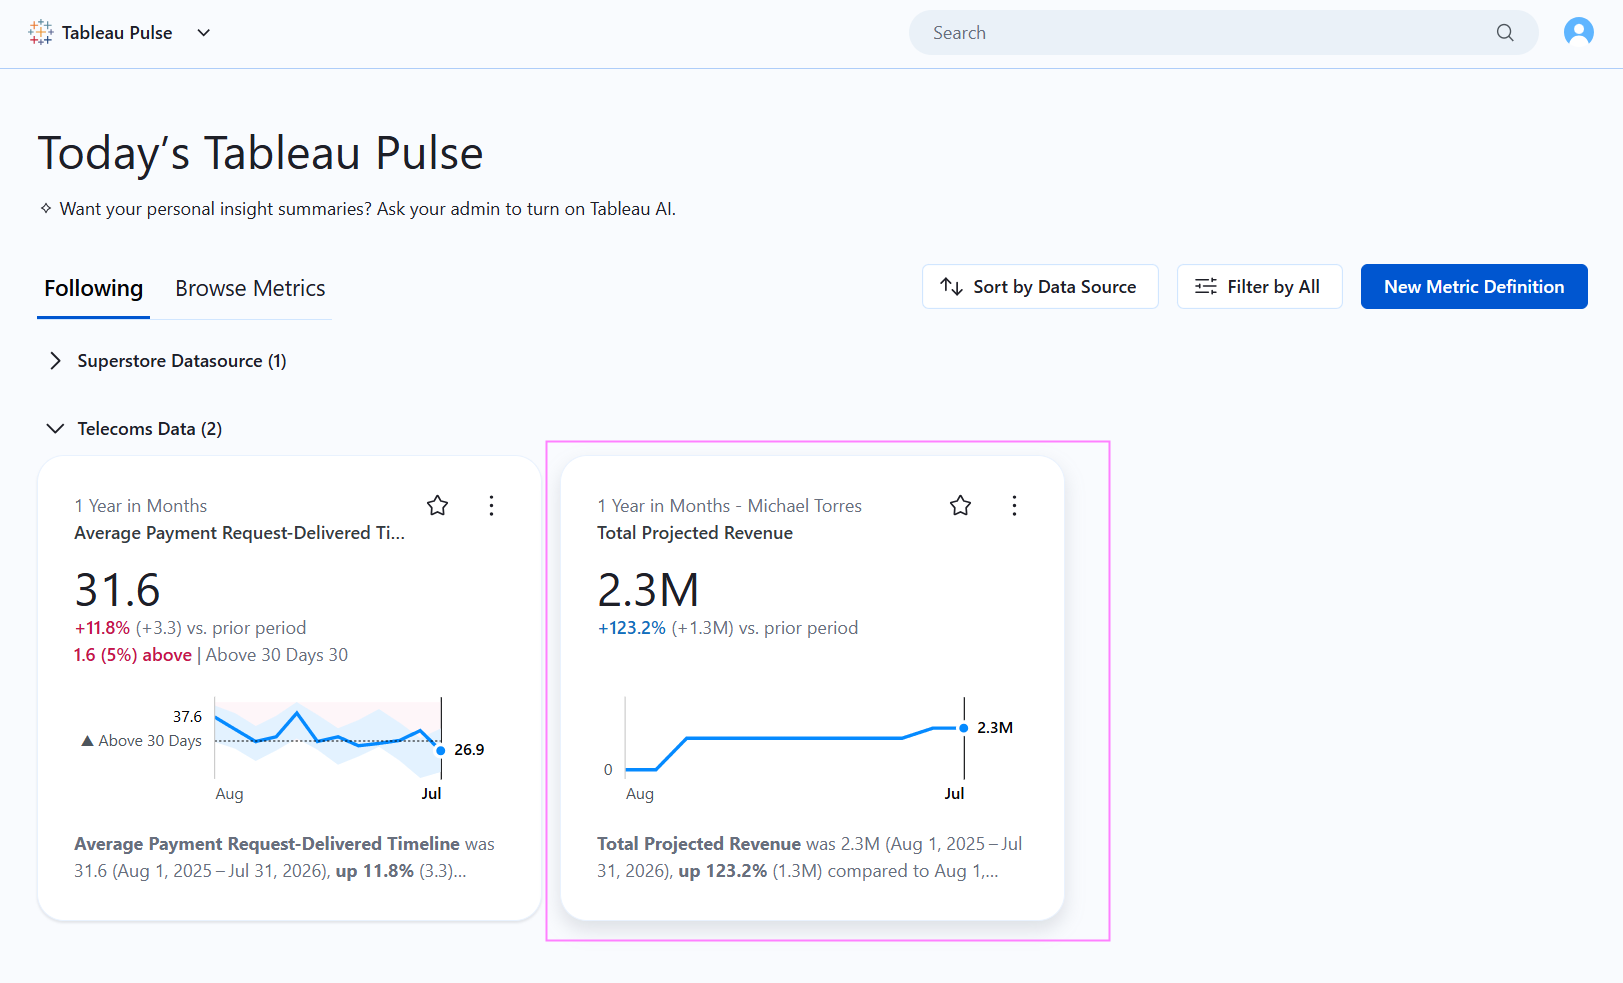Switch to the Browse Metrics tab
Image resolution: width=1623 pixels, height=983 pixels.
point(250,288)
